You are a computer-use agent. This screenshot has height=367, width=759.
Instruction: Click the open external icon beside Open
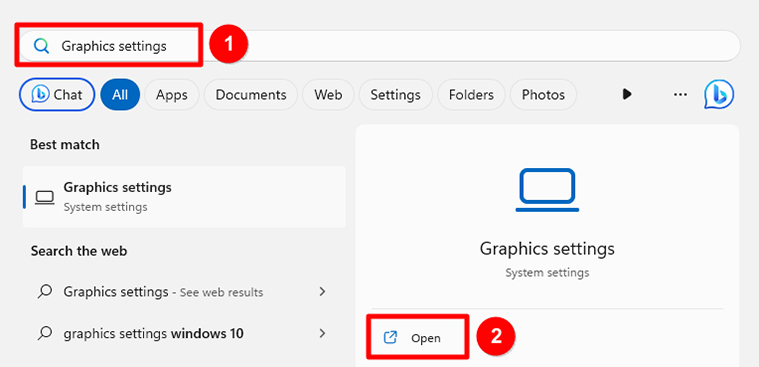pyautogui.click(x=390, y=337)
